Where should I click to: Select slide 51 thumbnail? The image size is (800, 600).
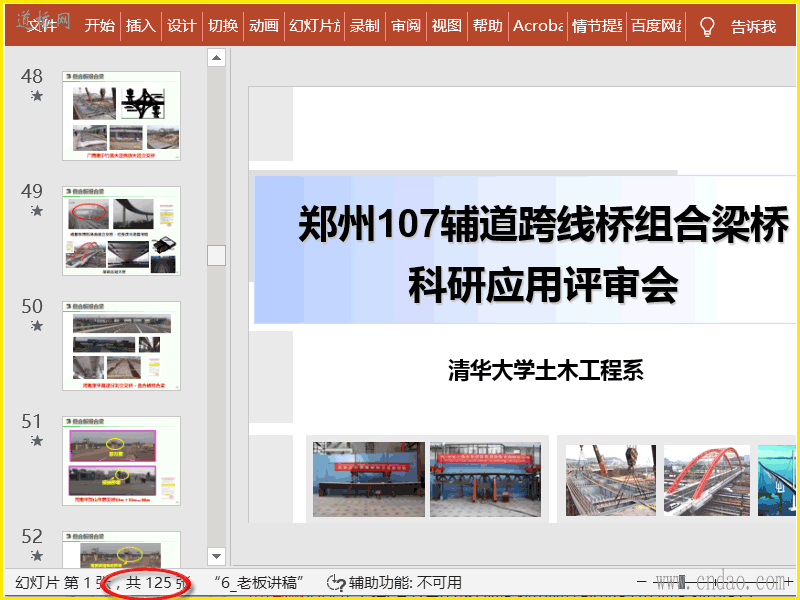click(121, 461)
